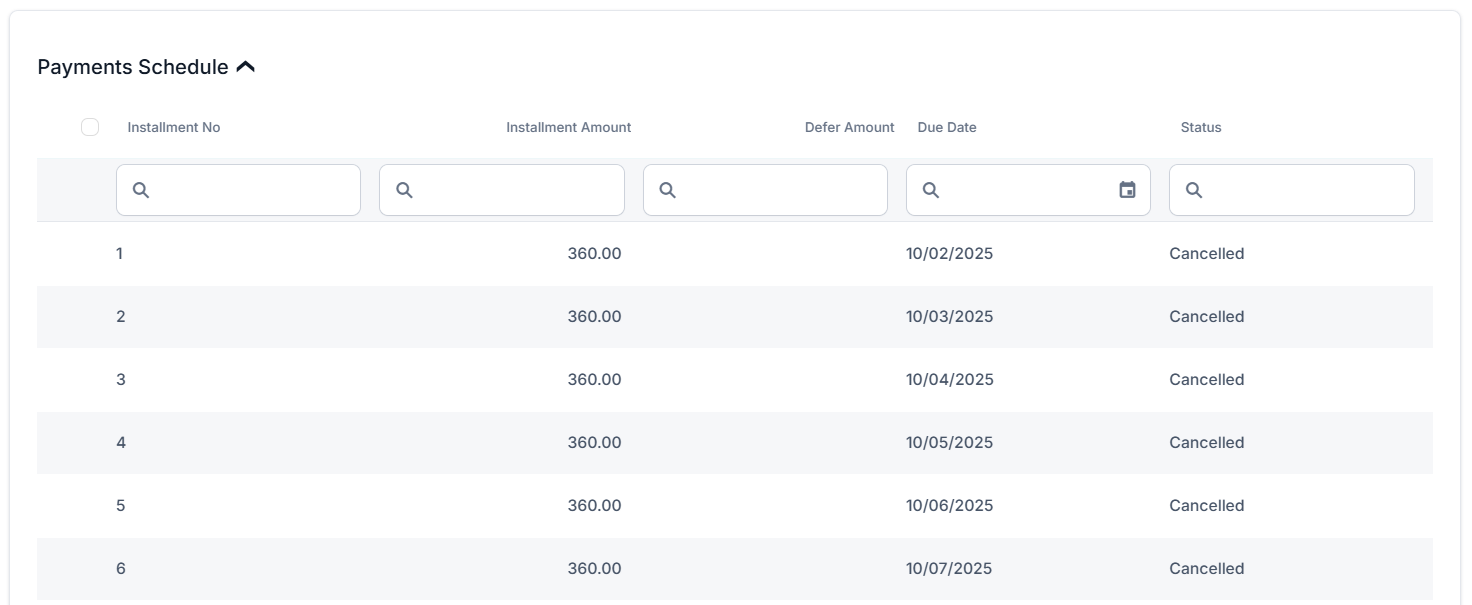
Task: Sort by Status column header
Action: coord(1201,127)
